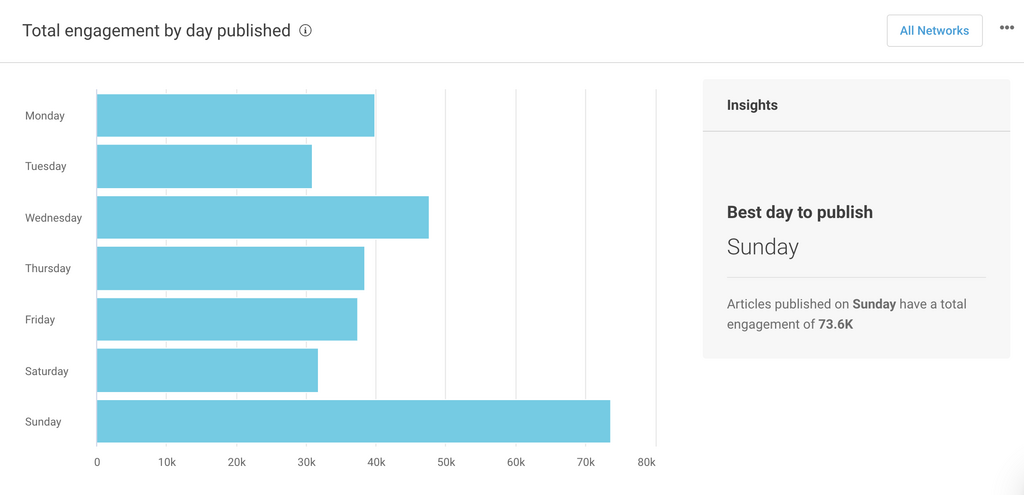Viewport: 1024px width, 495px height.
Task: Click the Saturday axis label
Action: click(x=47, y=371)
